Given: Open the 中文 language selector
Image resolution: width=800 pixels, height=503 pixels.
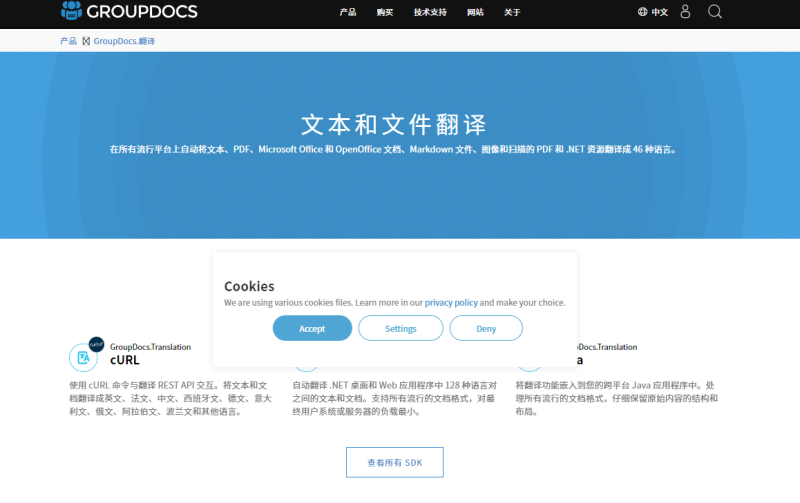Looking at the screenshot, I should [x=660, y=12].
